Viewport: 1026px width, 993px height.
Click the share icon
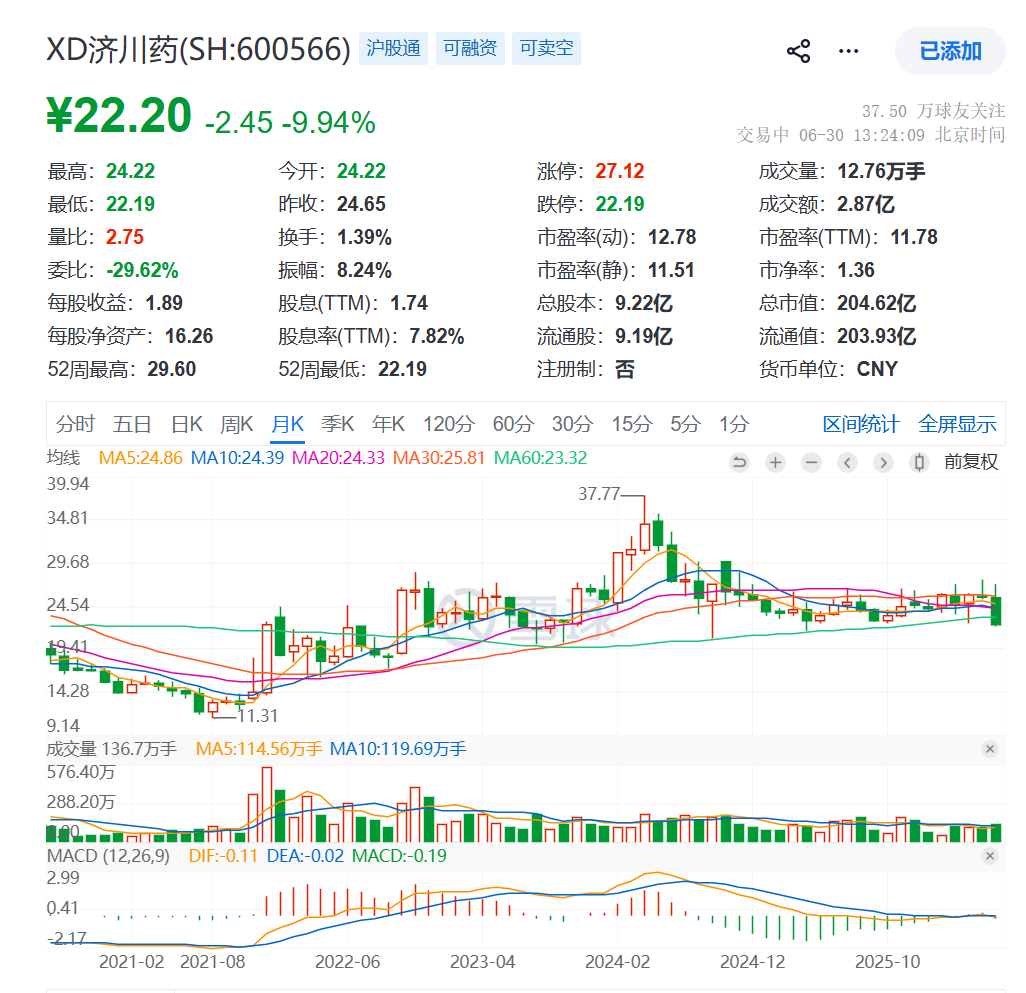click(x=798, y=51)
